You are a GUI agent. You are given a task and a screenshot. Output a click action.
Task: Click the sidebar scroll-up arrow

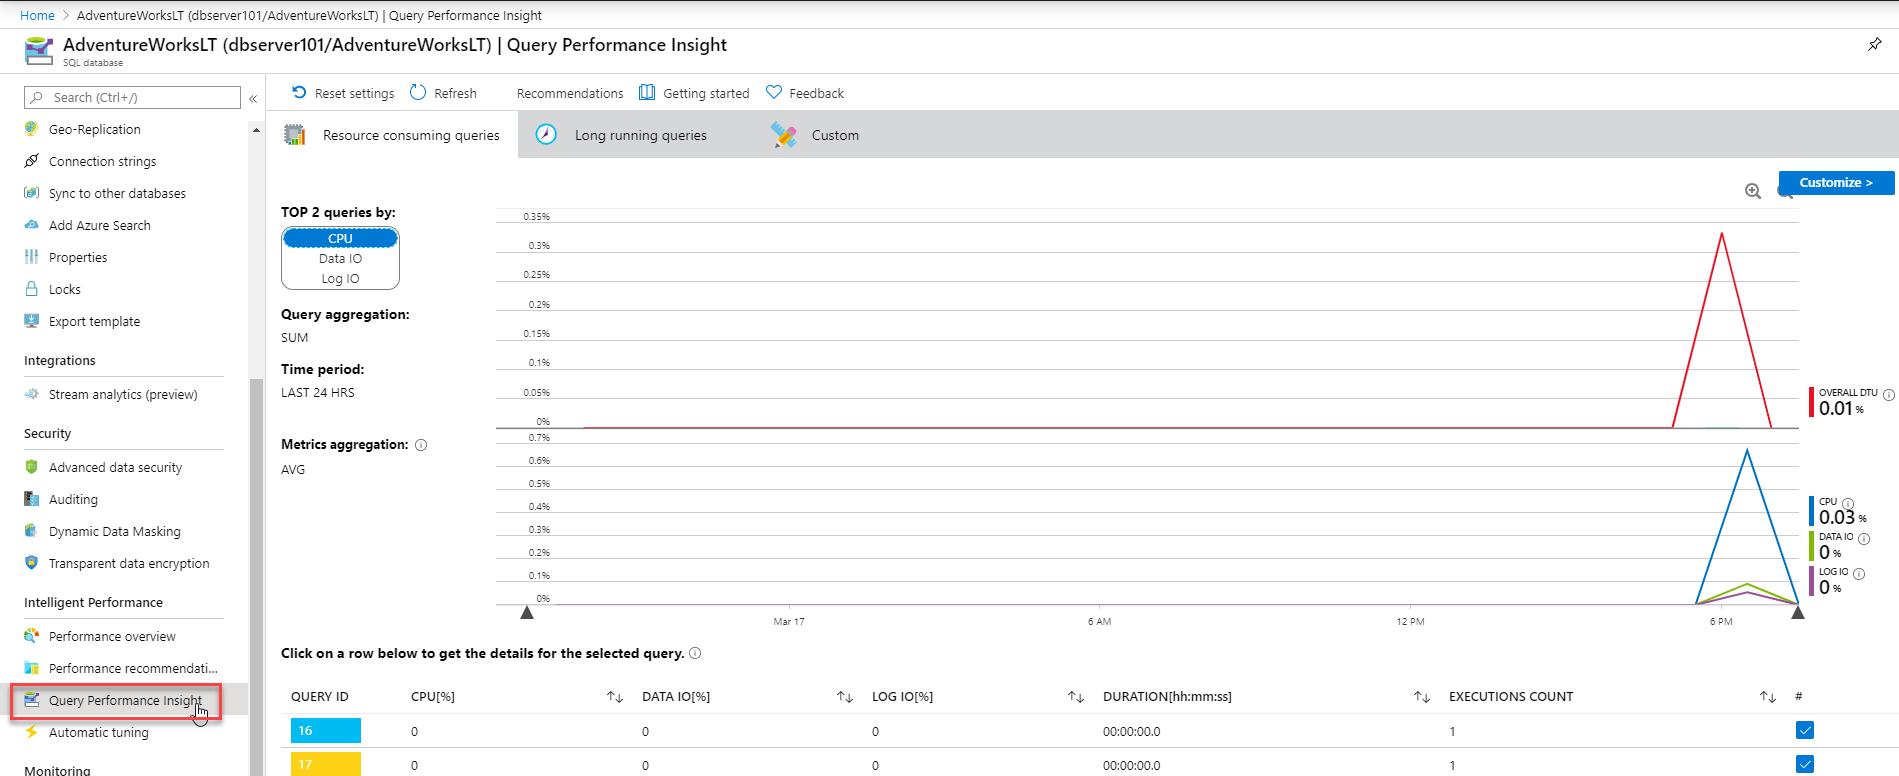(x=256, y=130)
